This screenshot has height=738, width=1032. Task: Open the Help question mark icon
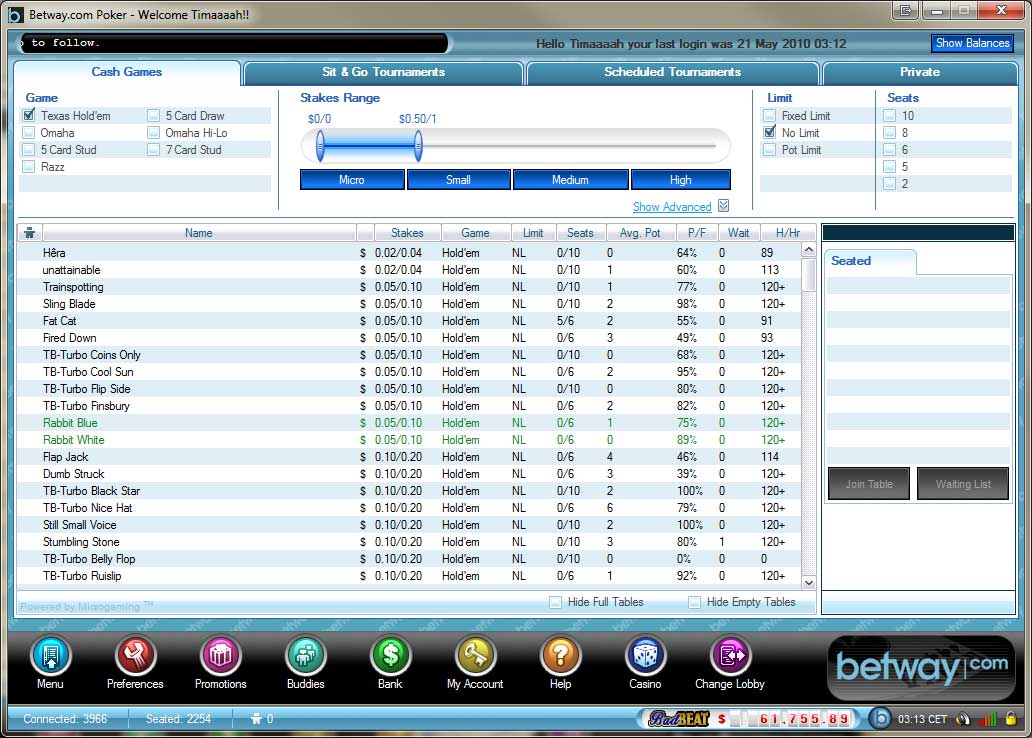click(560, 656)
